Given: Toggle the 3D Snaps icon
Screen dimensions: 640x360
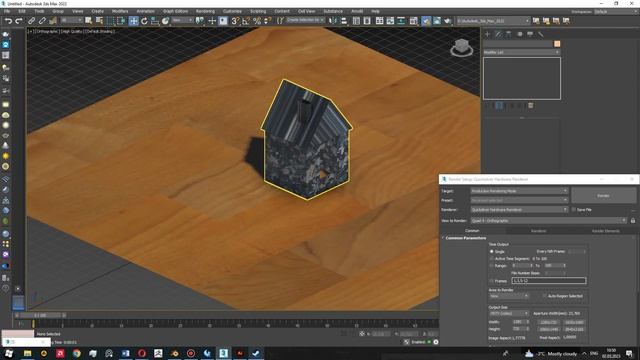Looking at the screenshot, I should tap(235, 21).
